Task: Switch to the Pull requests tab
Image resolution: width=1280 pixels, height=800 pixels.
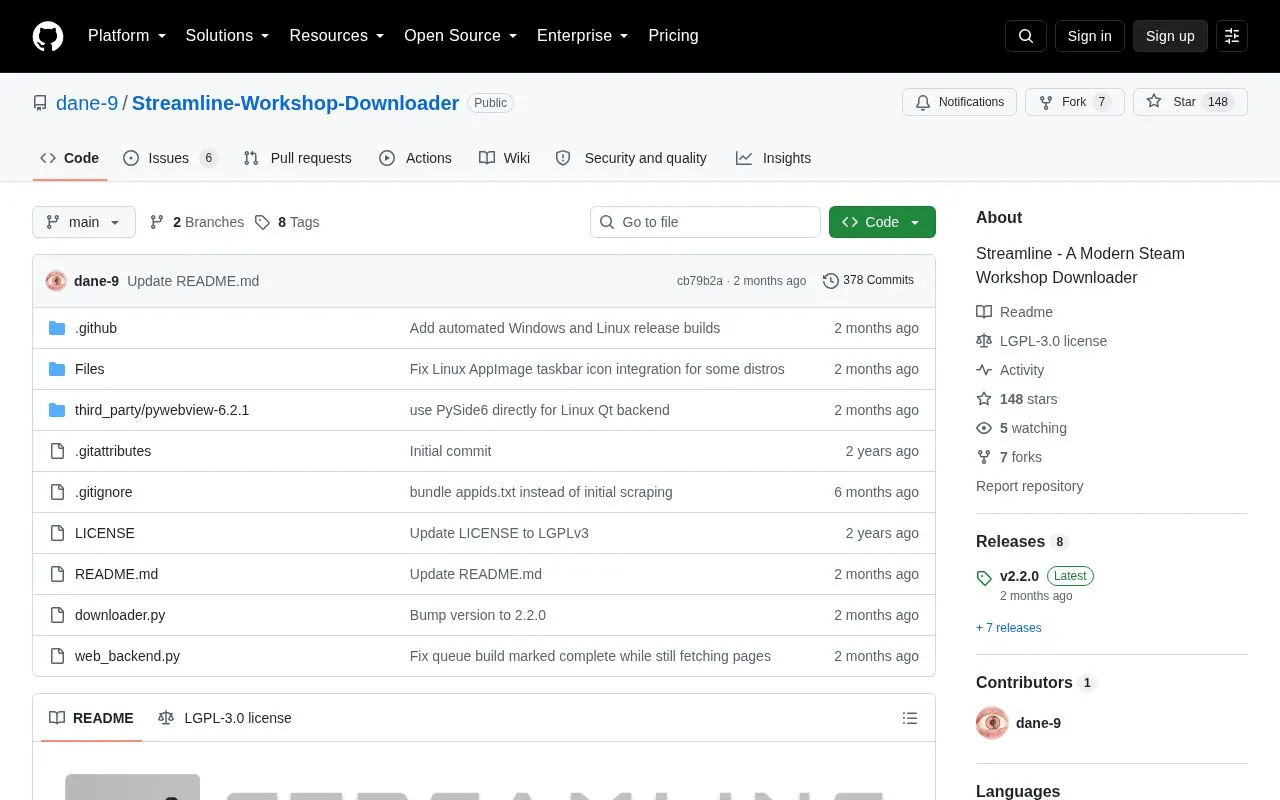Action: (298, 158)
